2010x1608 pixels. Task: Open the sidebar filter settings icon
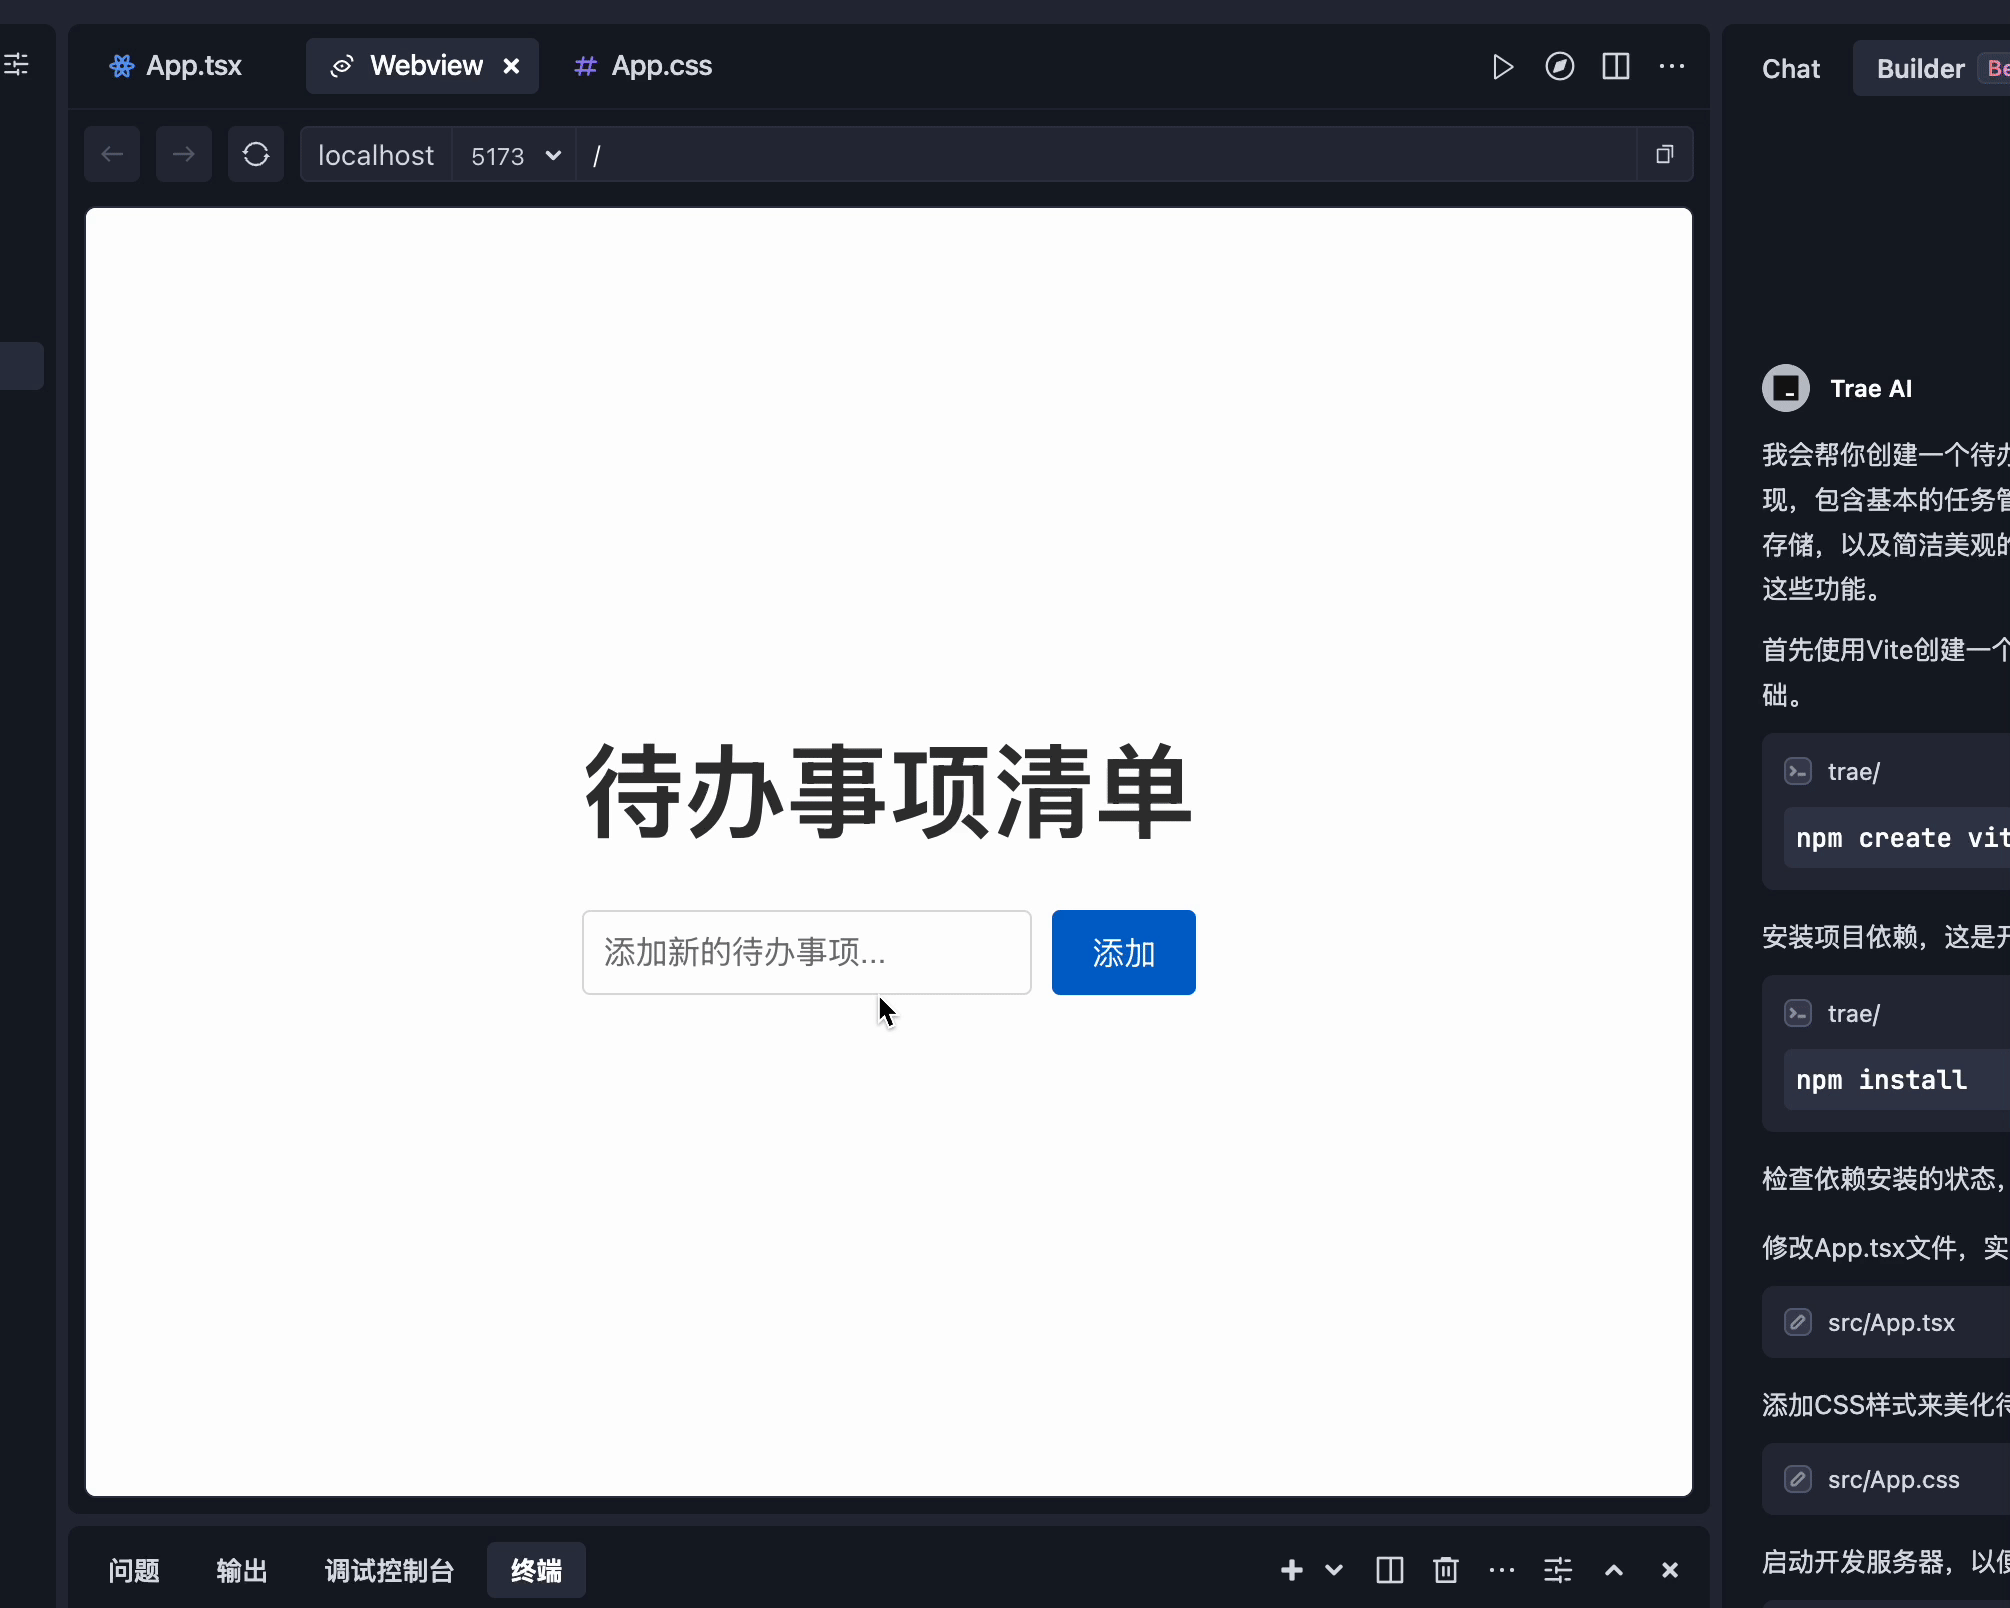click(x=17, y=64)
